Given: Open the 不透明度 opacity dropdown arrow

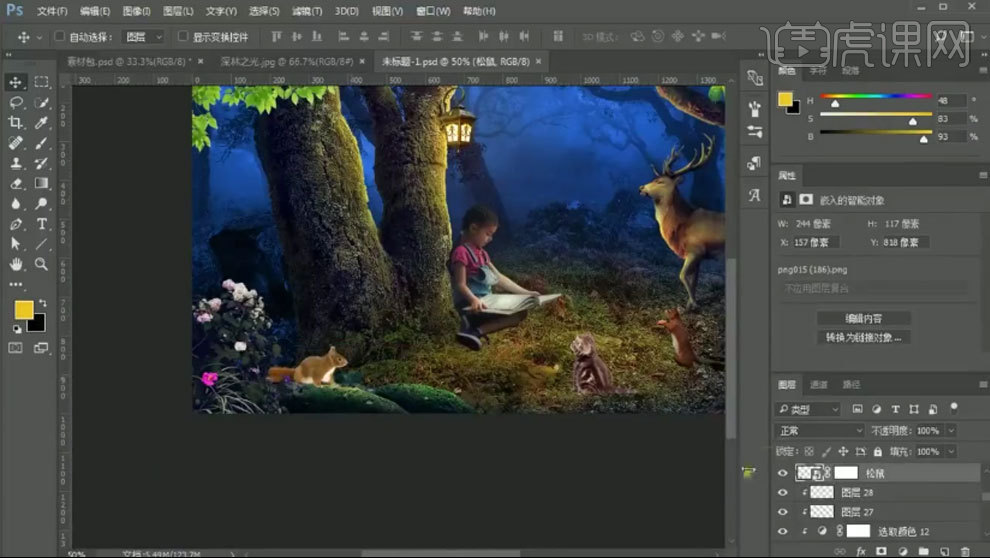Looking at the screenshot, I should (x=951, y=430).
